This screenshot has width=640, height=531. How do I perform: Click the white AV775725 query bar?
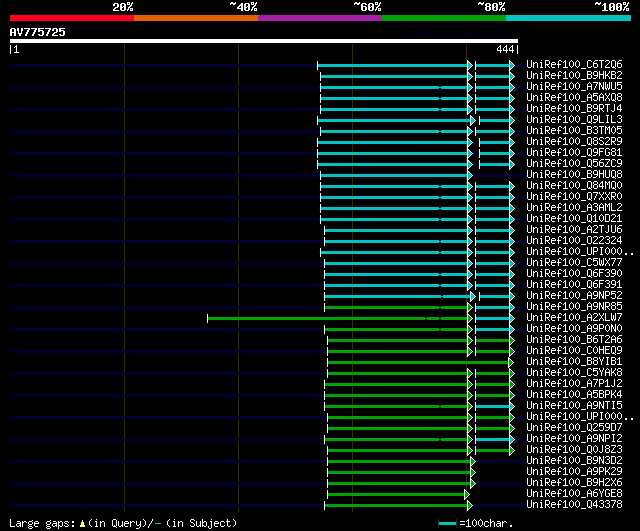[264, 41]
